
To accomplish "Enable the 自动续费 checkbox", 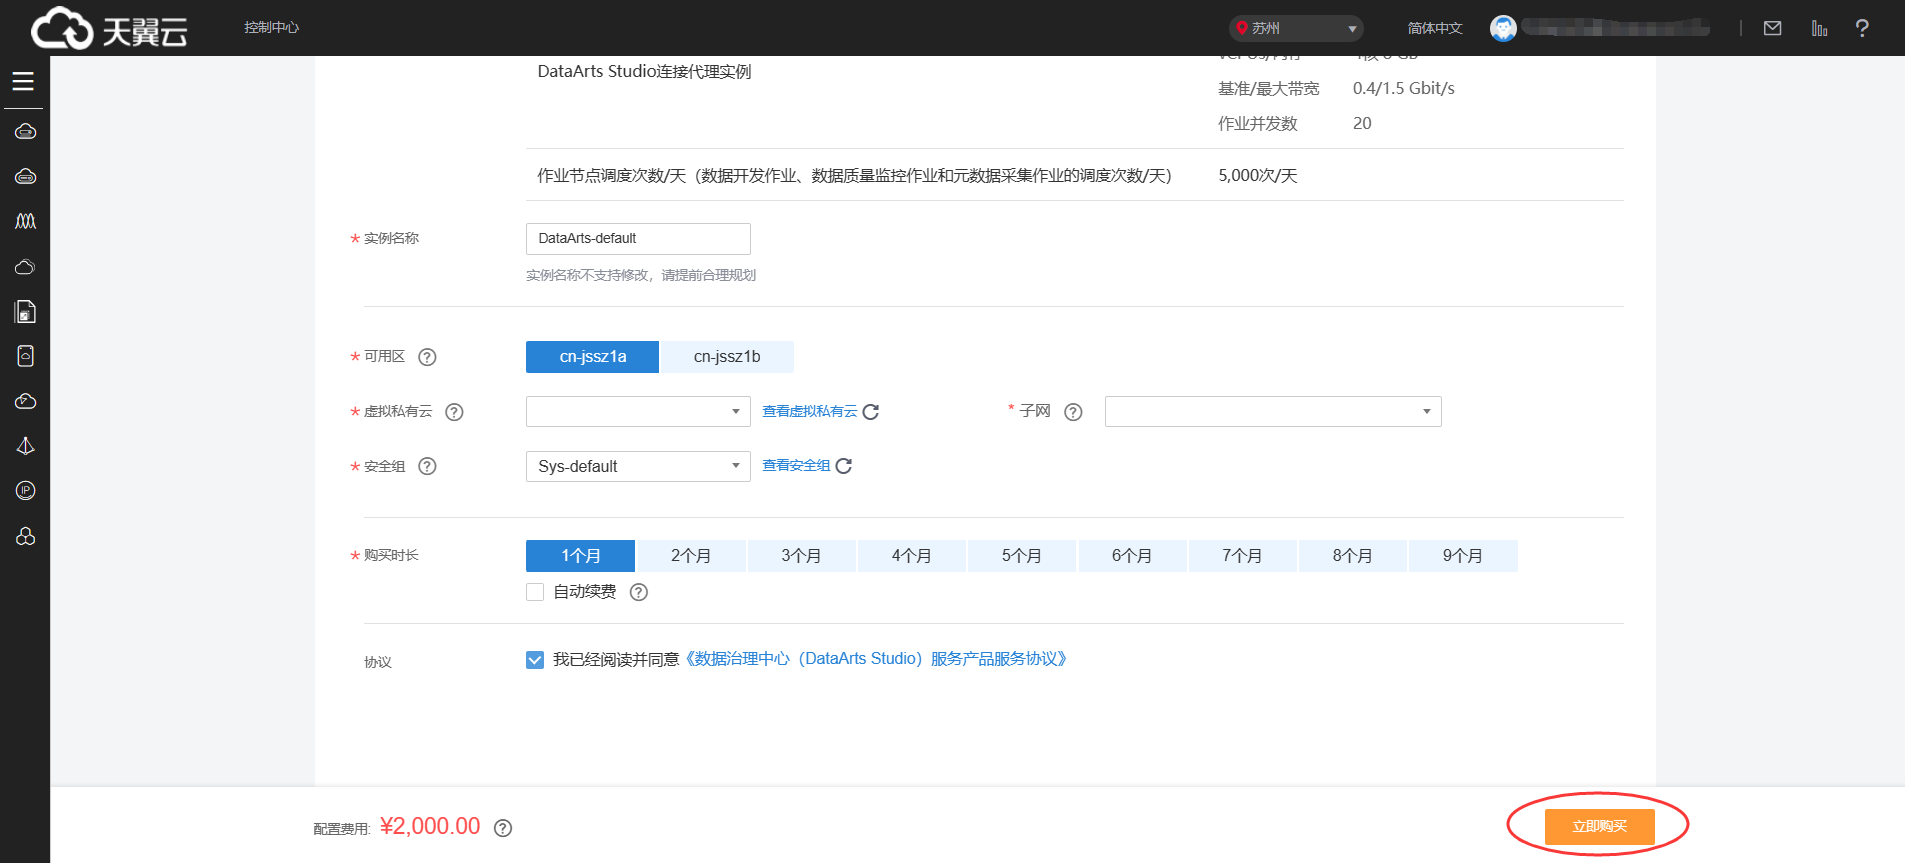I will coord(535,592).
